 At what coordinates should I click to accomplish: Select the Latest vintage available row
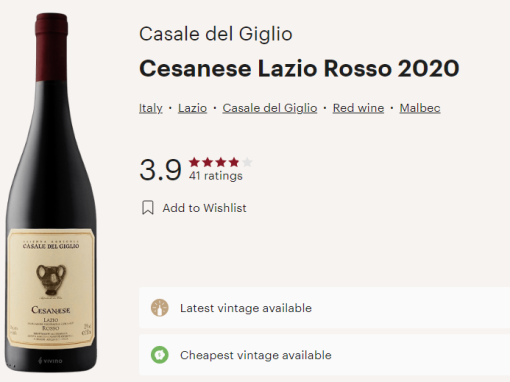pos(324,308)
